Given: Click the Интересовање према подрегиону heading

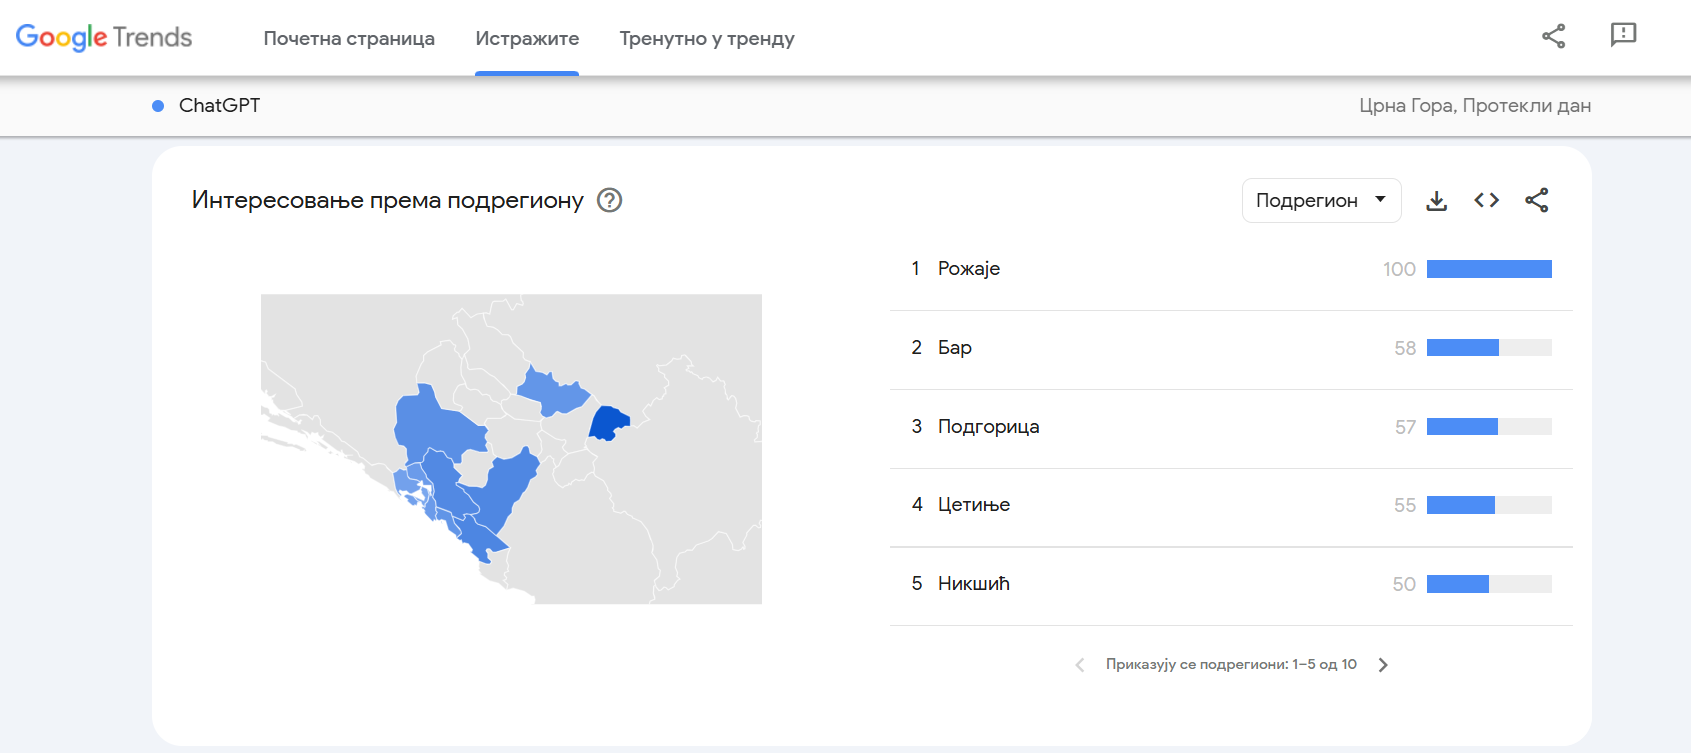Looking at the screenshot, I should tap(387, 200).
